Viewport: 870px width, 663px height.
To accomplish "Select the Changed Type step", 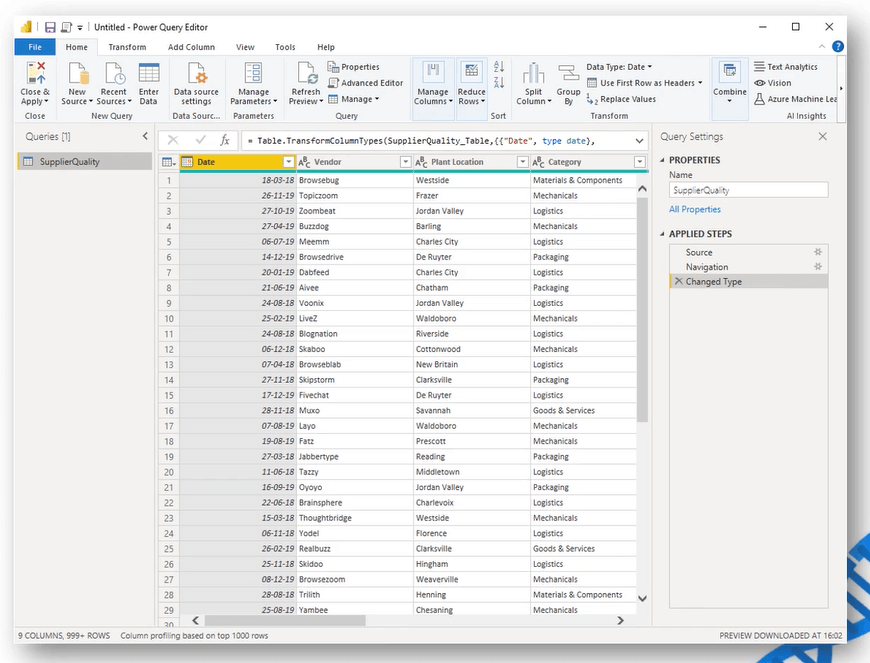I will coord(748,281).
